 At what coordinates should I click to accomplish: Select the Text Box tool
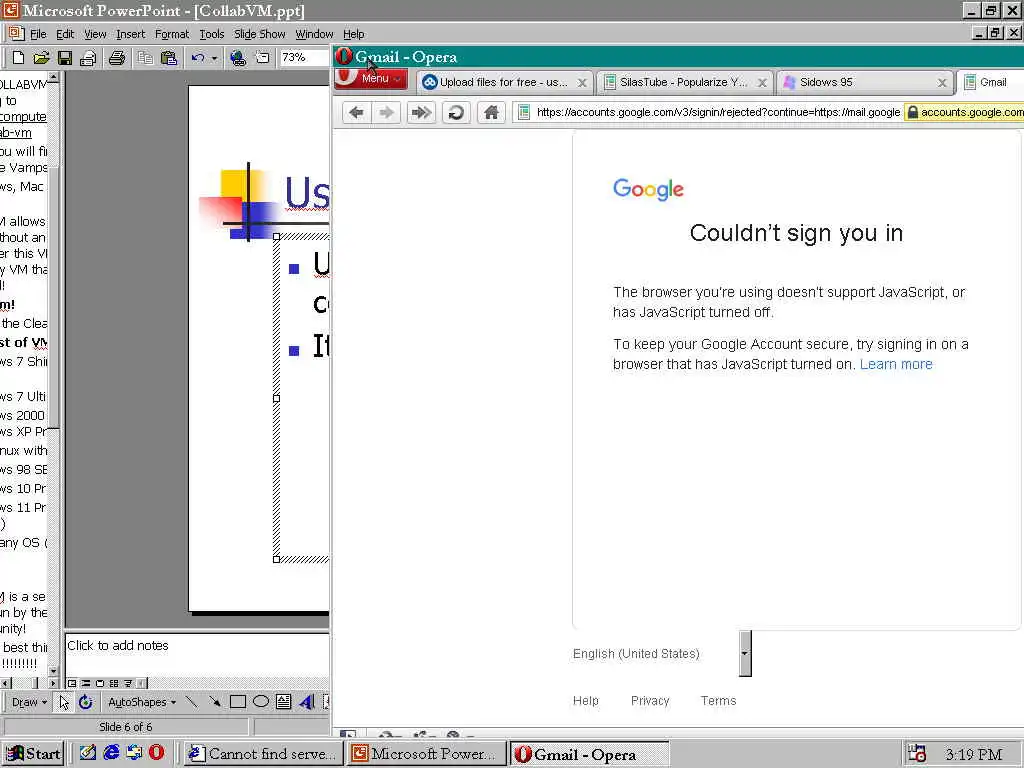tap(283, 702)
